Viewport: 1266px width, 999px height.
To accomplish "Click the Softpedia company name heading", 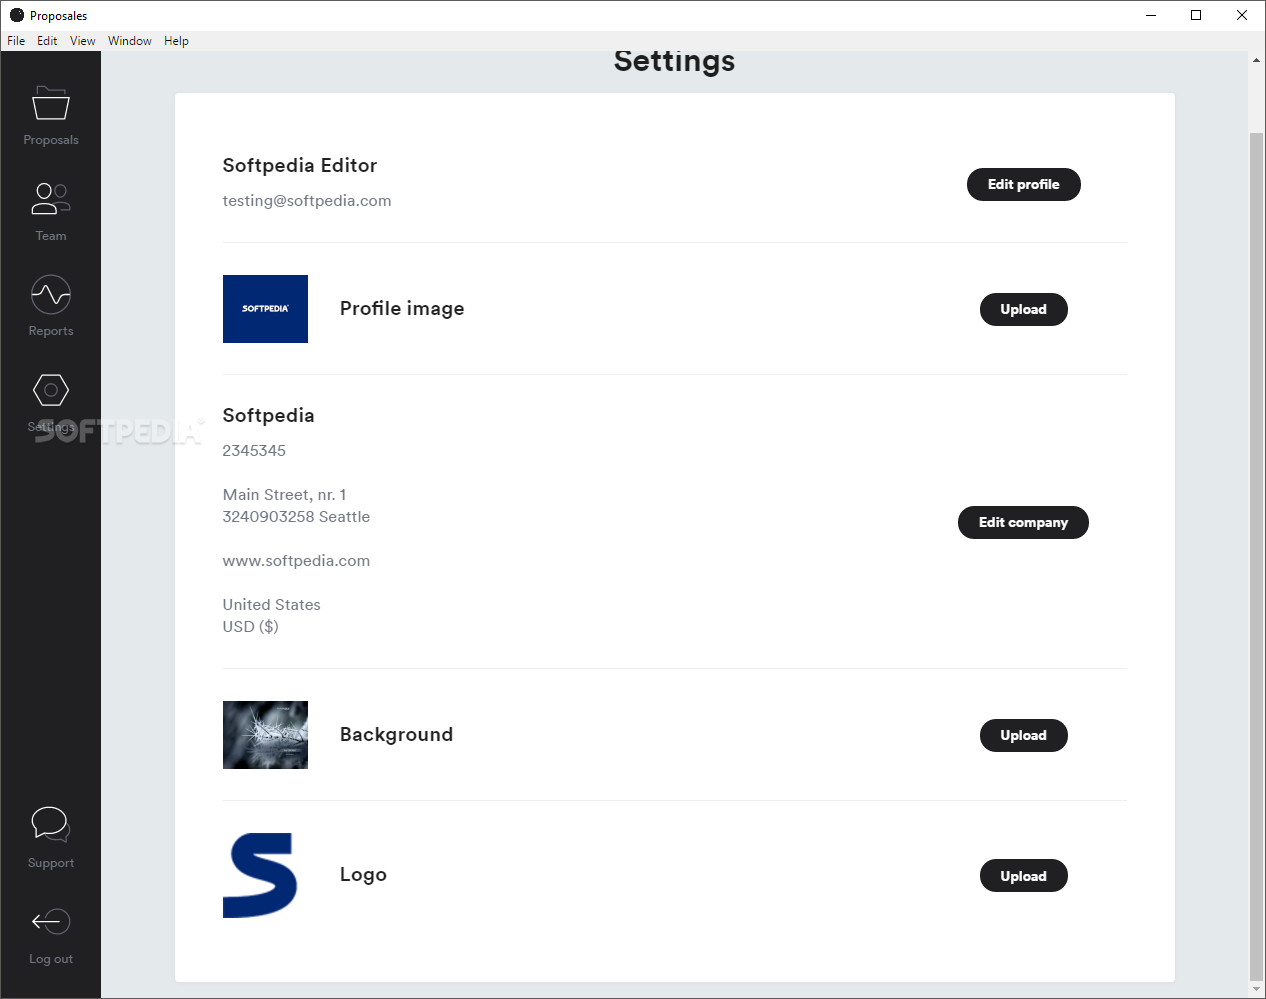I will [268, 415].
